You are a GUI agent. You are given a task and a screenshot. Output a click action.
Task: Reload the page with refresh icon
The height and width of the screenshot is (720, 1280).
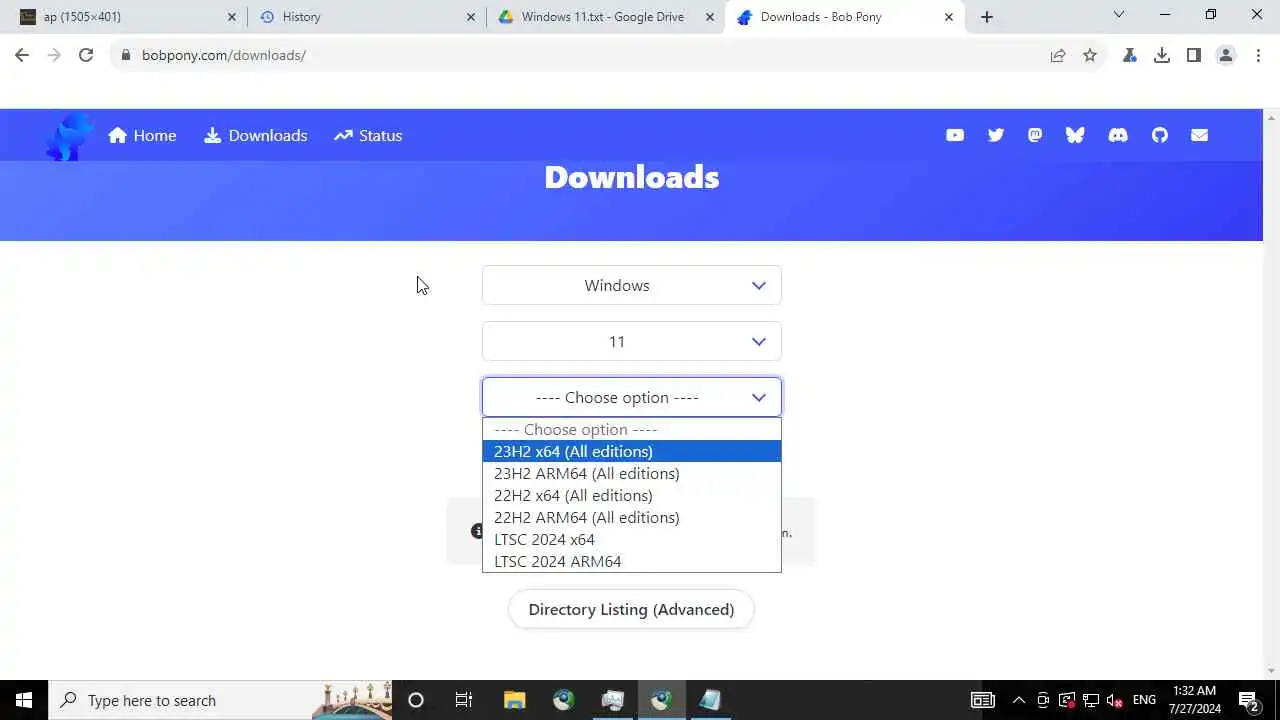pos(86,55)
